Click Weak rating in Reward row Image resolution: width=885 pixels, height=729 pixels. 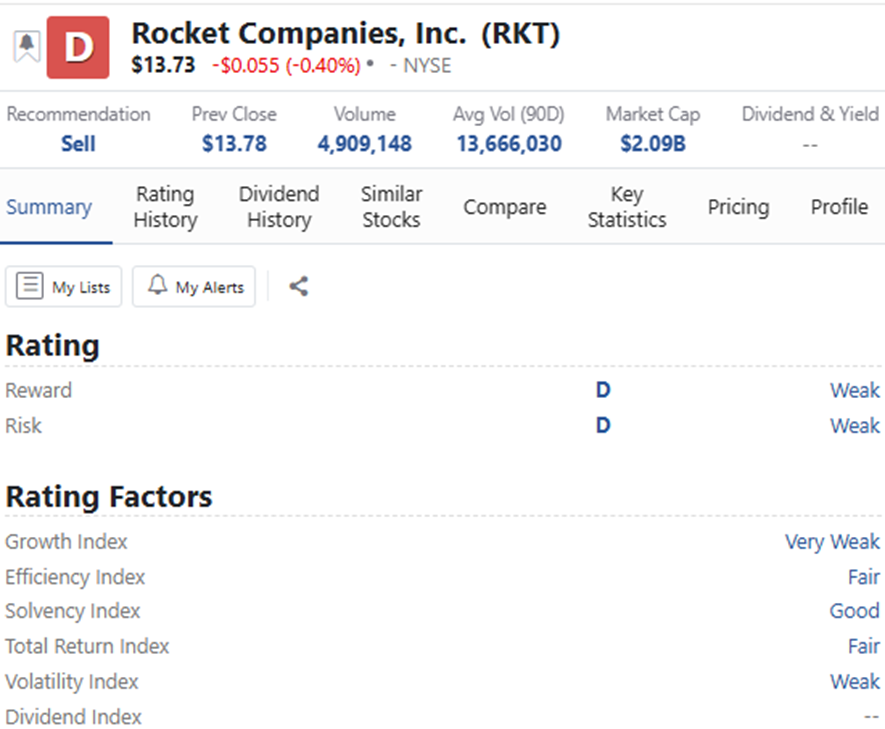855,390
